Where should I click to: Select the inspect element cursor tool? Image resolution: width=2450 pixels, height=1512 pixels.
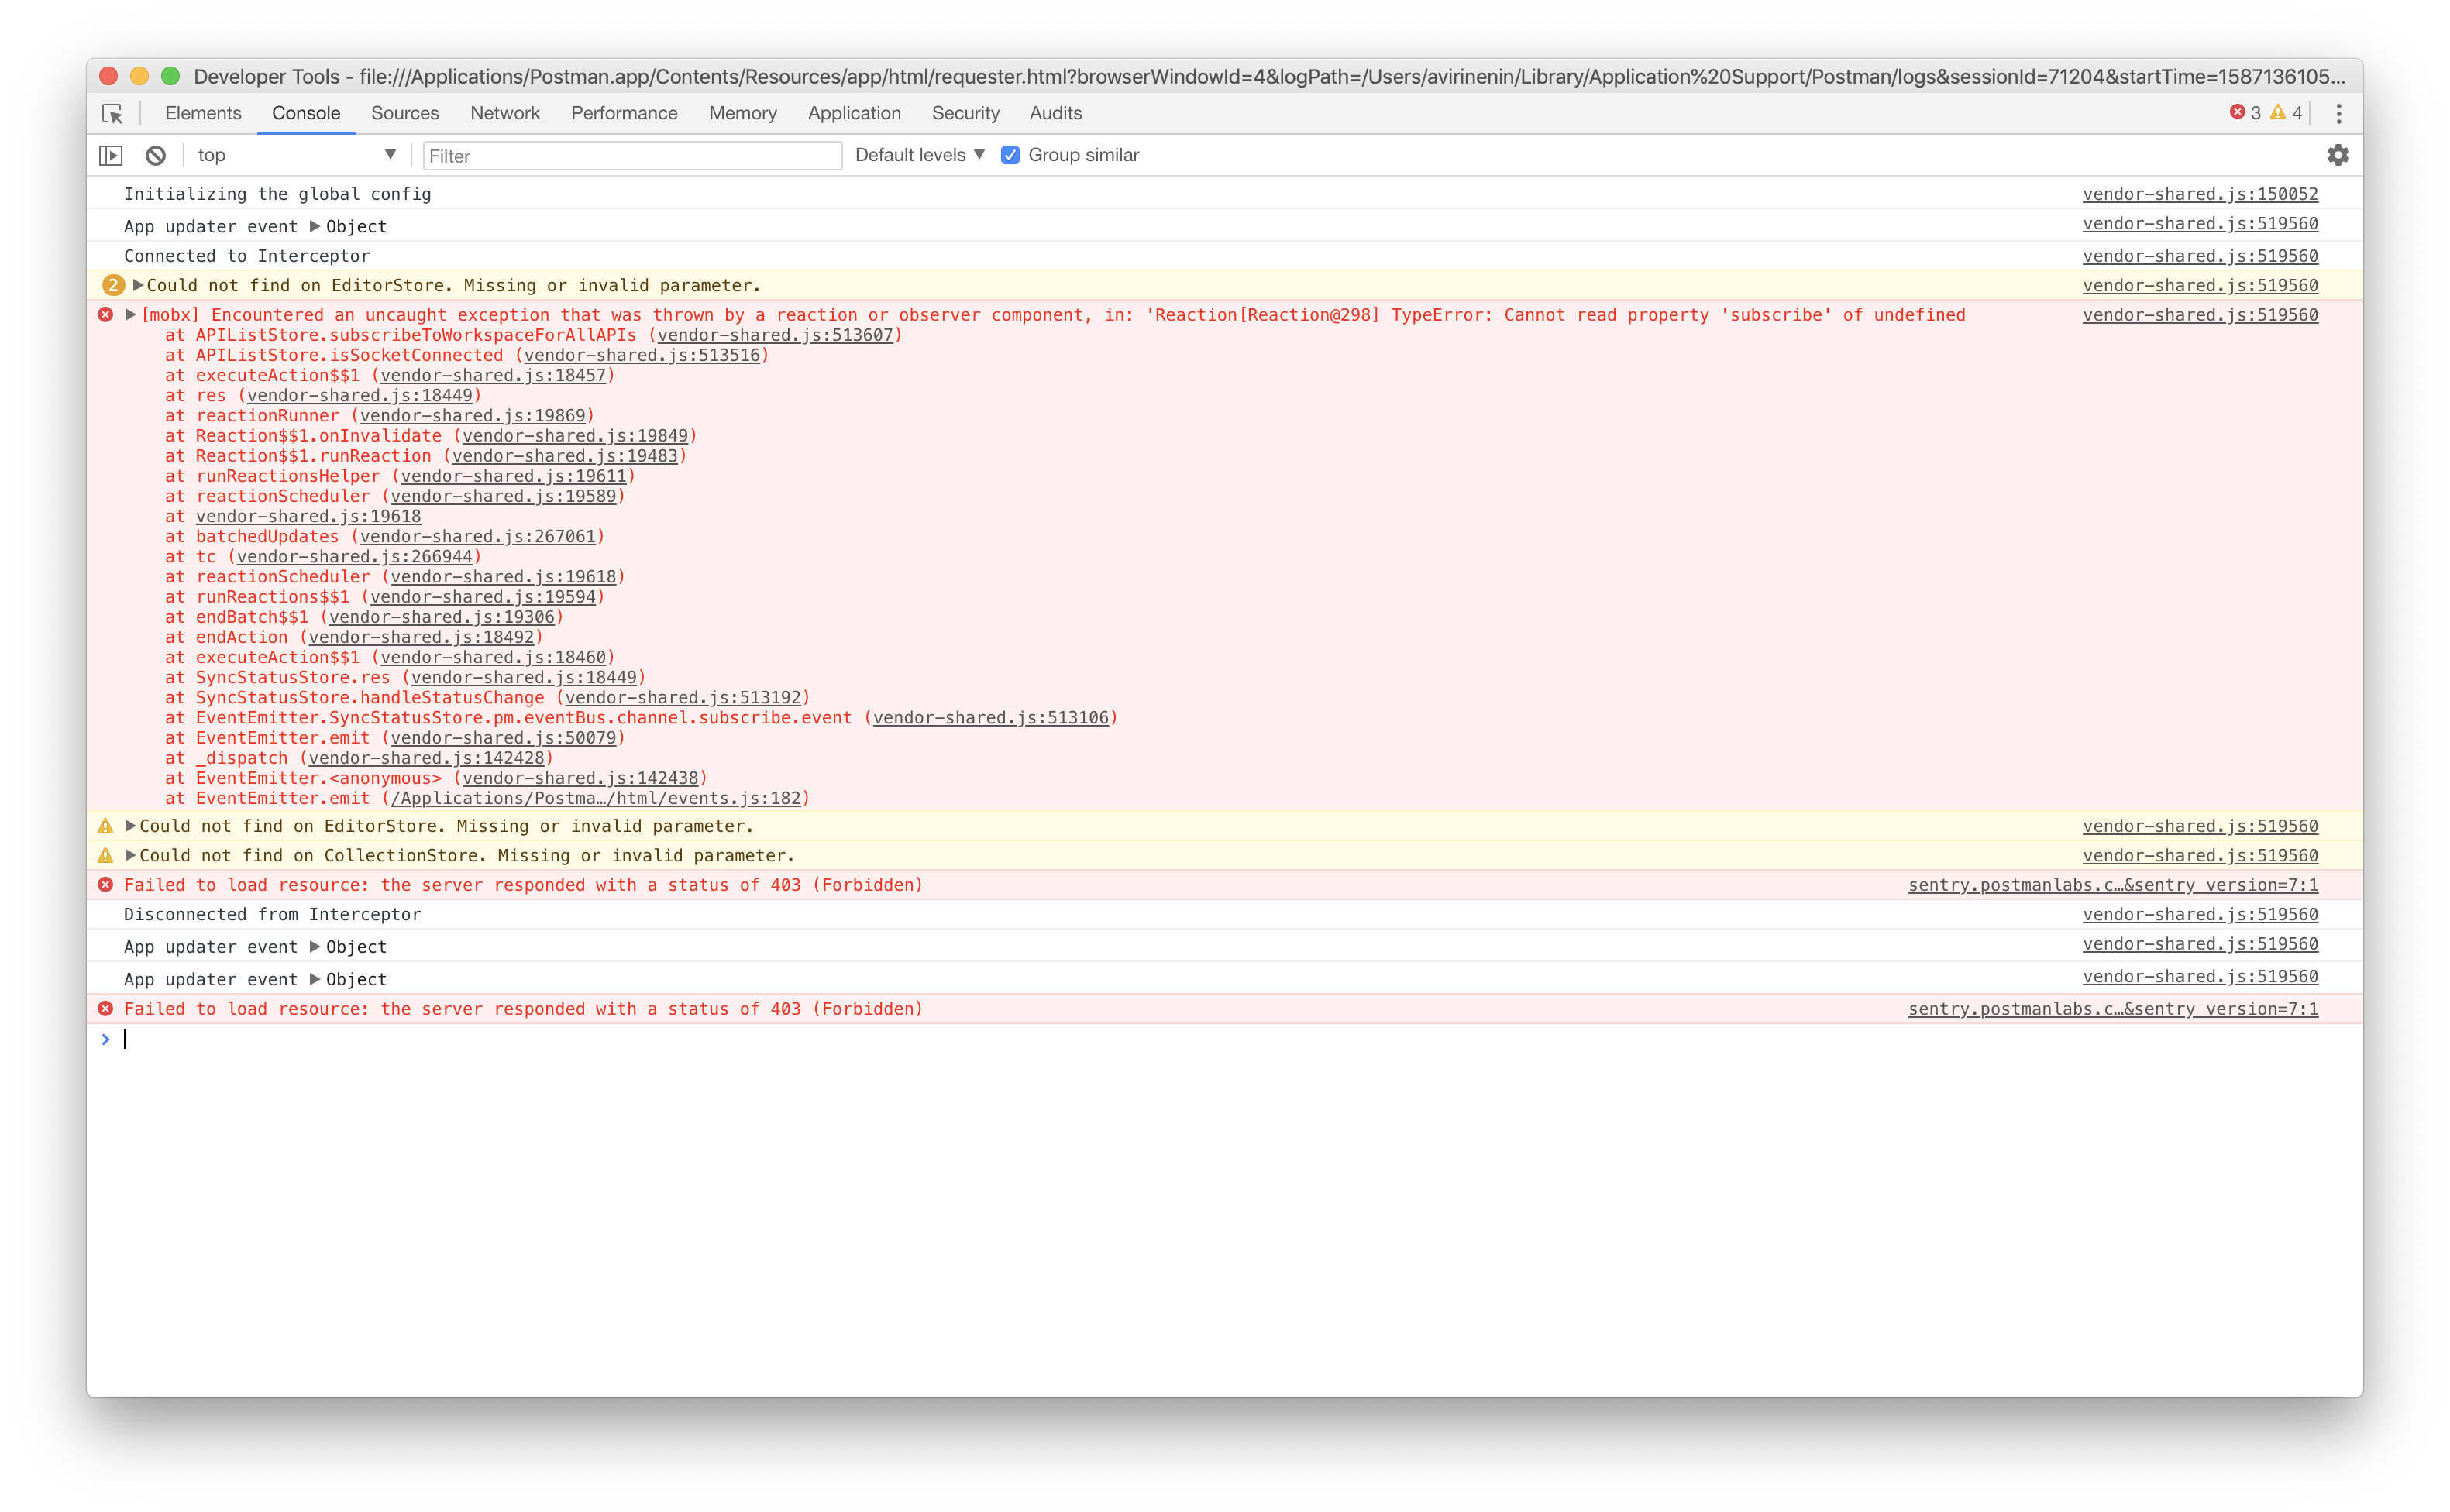click(x=113, y=113)
